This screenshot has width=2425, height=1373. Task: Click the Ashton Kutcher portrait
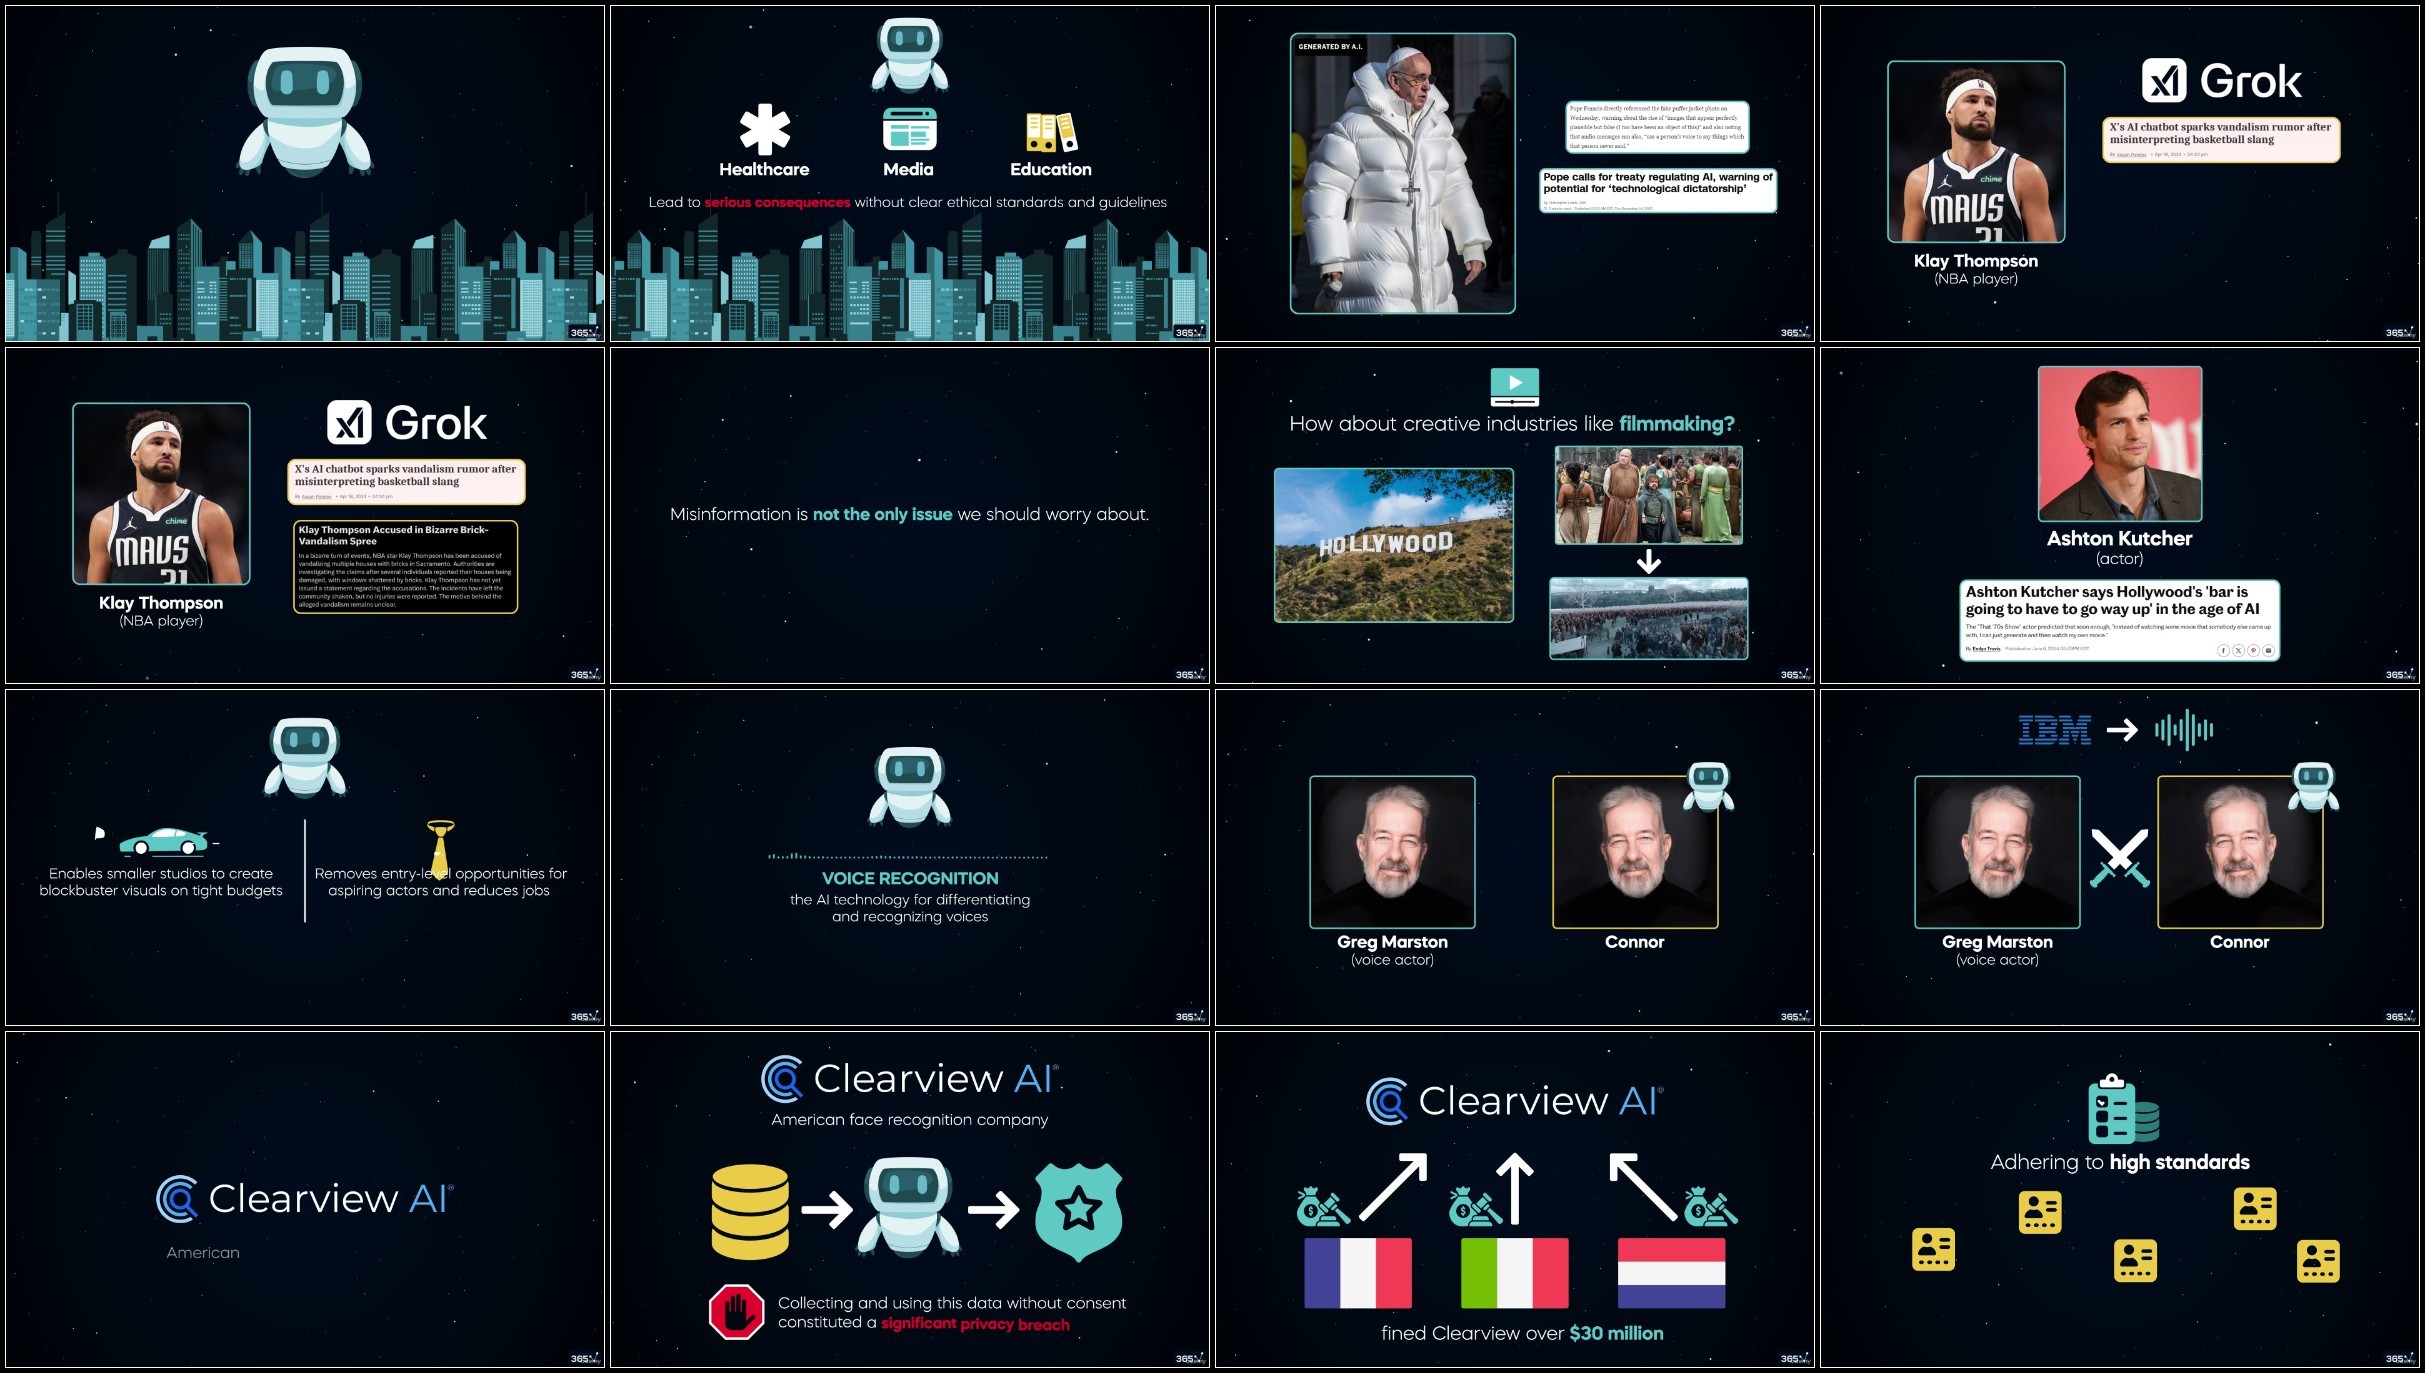click(2119, 443)
